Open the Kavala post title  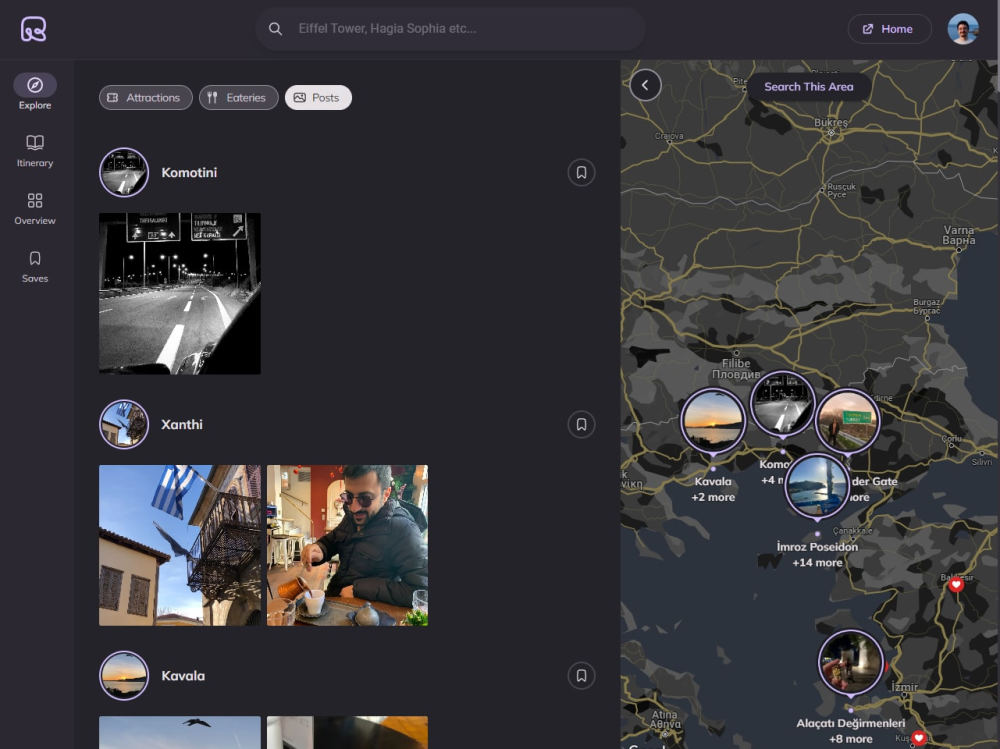point(183,676)
